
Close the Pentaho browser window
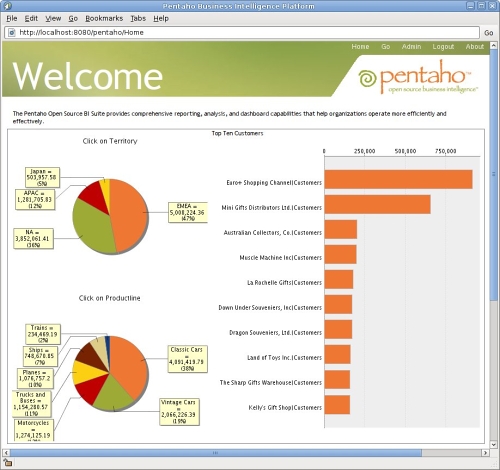tap(492, 6)
